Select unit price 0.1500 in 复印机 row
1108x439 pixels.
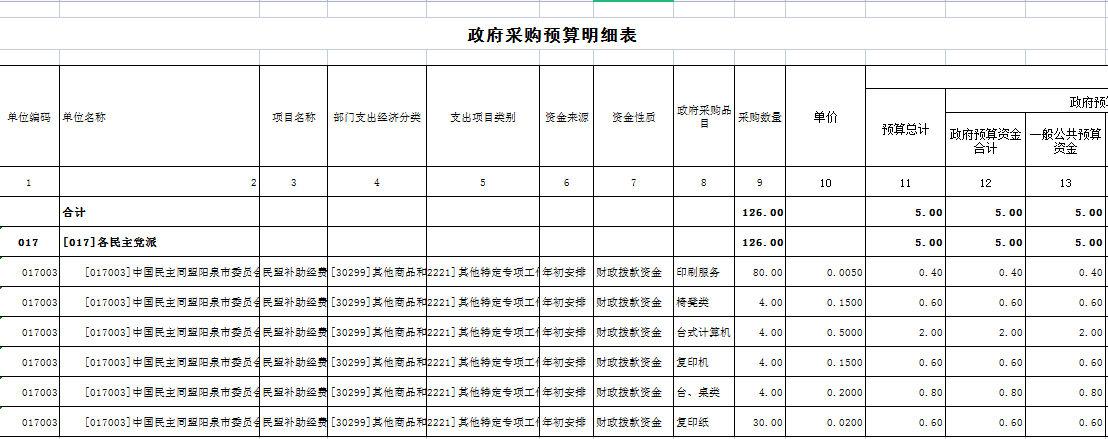pos(825,362)
